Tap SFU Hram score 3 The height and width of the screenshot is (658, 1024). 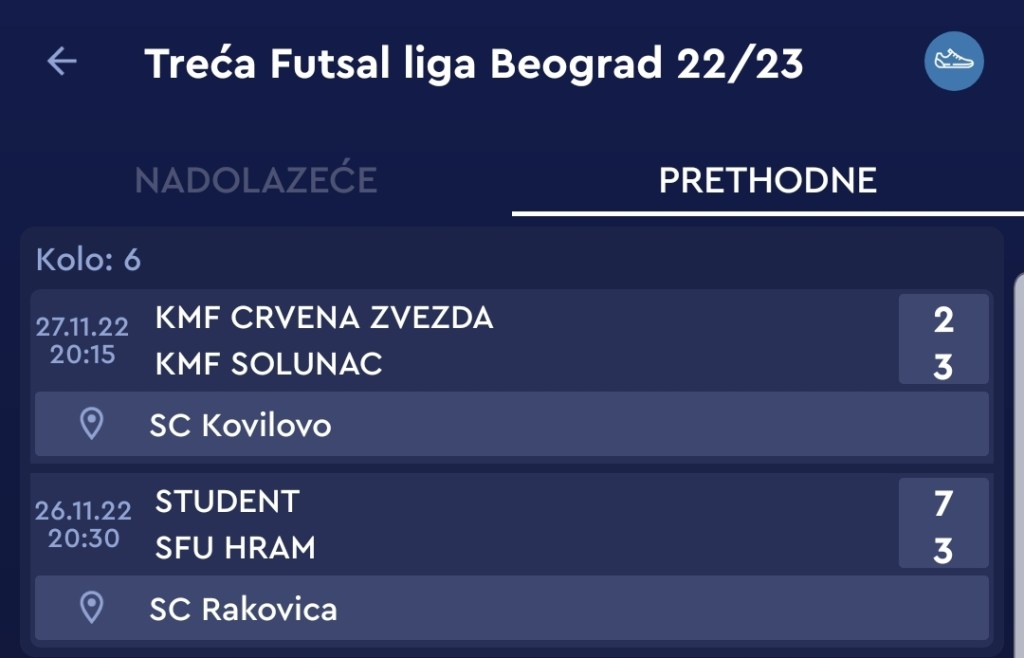pos(943,550)
